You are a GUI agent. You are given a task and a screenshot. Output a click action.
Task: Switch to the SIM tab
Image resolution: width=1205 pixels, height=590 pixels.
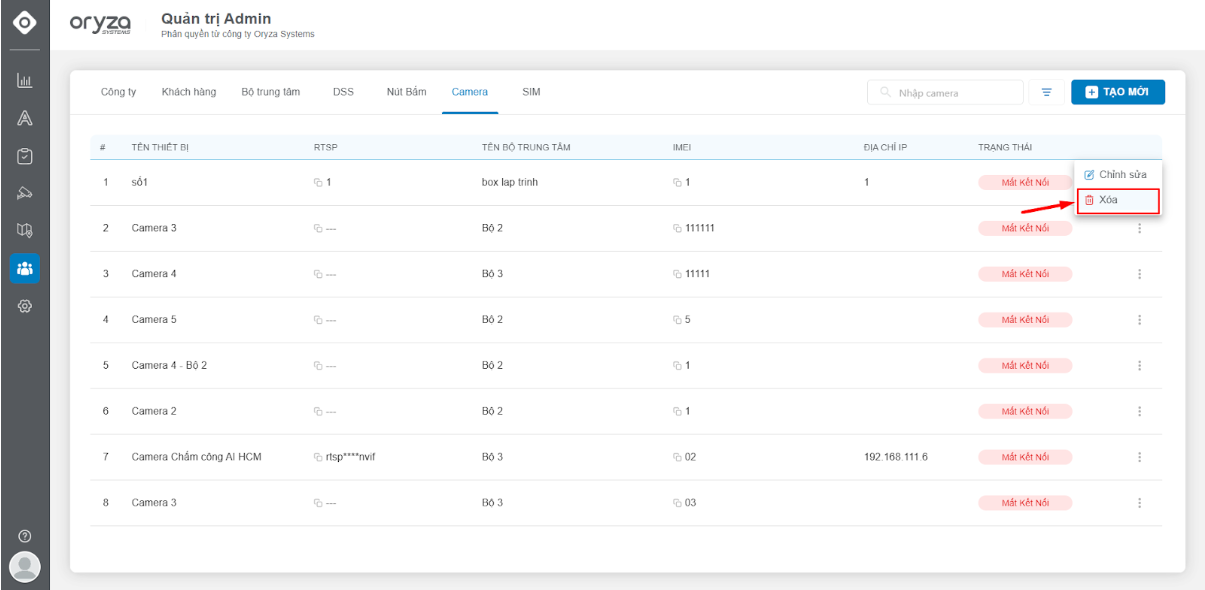coord(531,92)
